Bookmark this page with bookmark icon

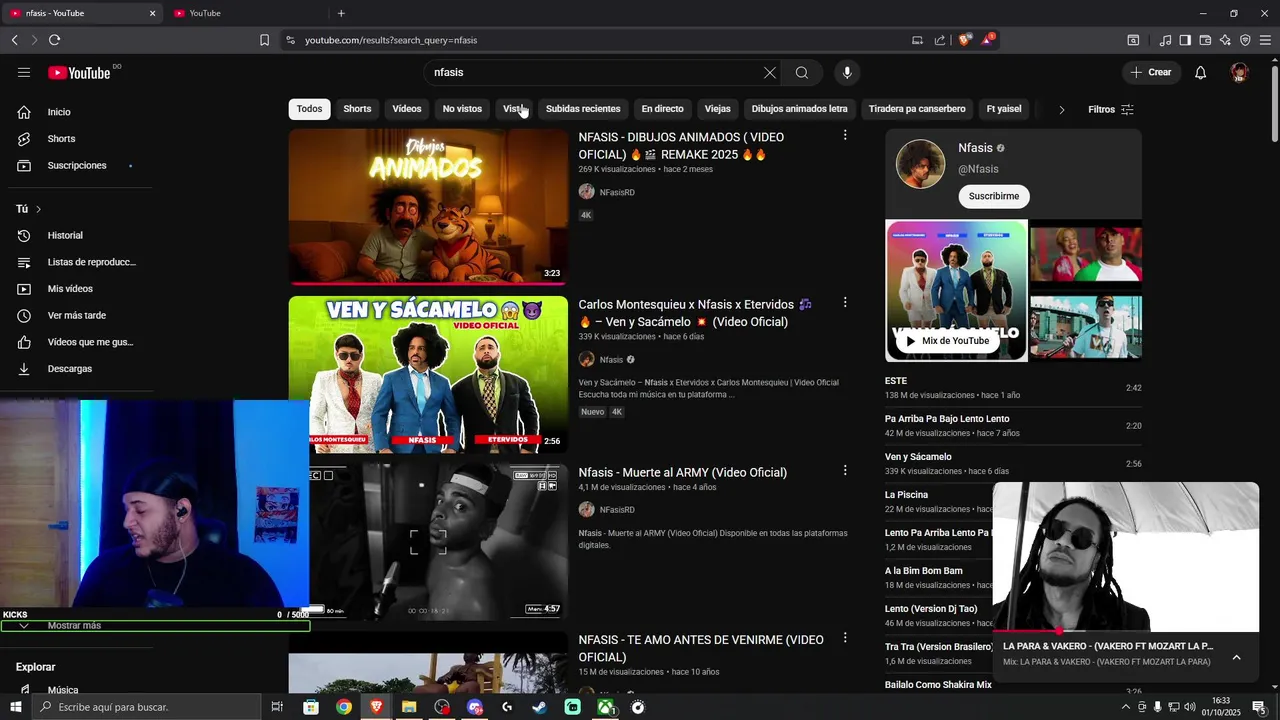coord(264,40)
